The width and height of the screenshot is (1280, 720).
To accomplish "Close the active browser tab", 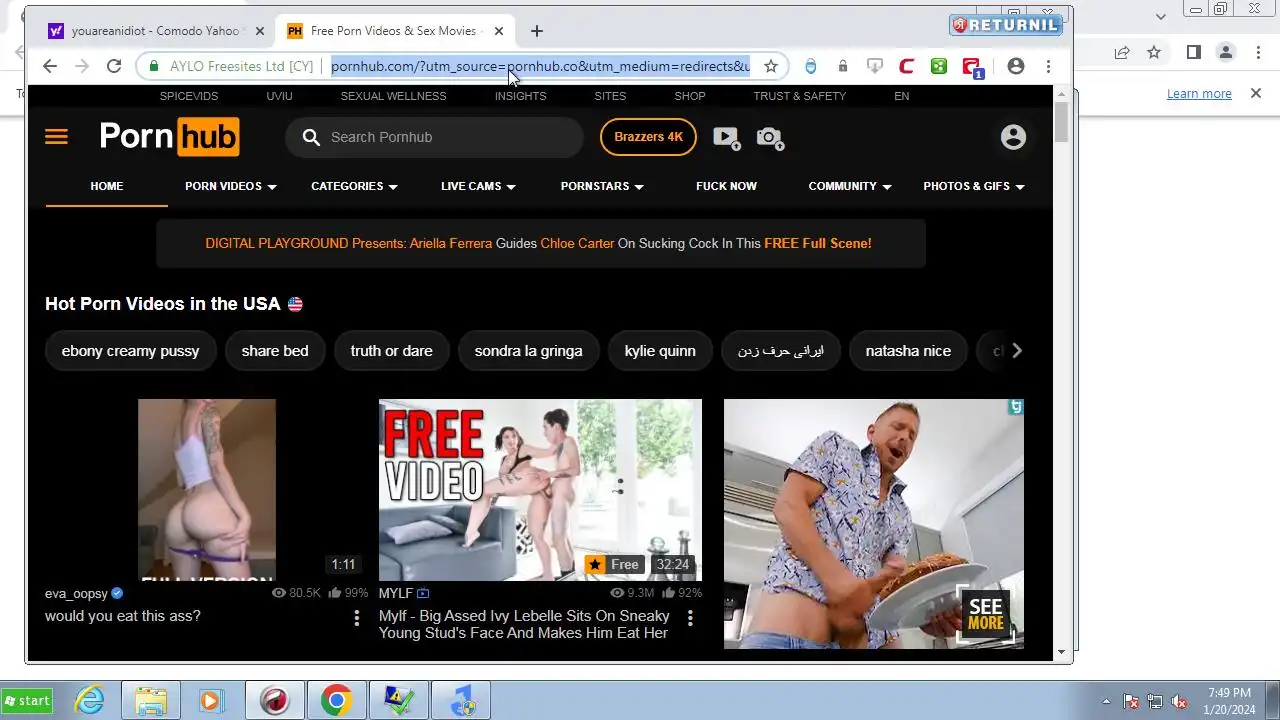I will click(498, 31).
